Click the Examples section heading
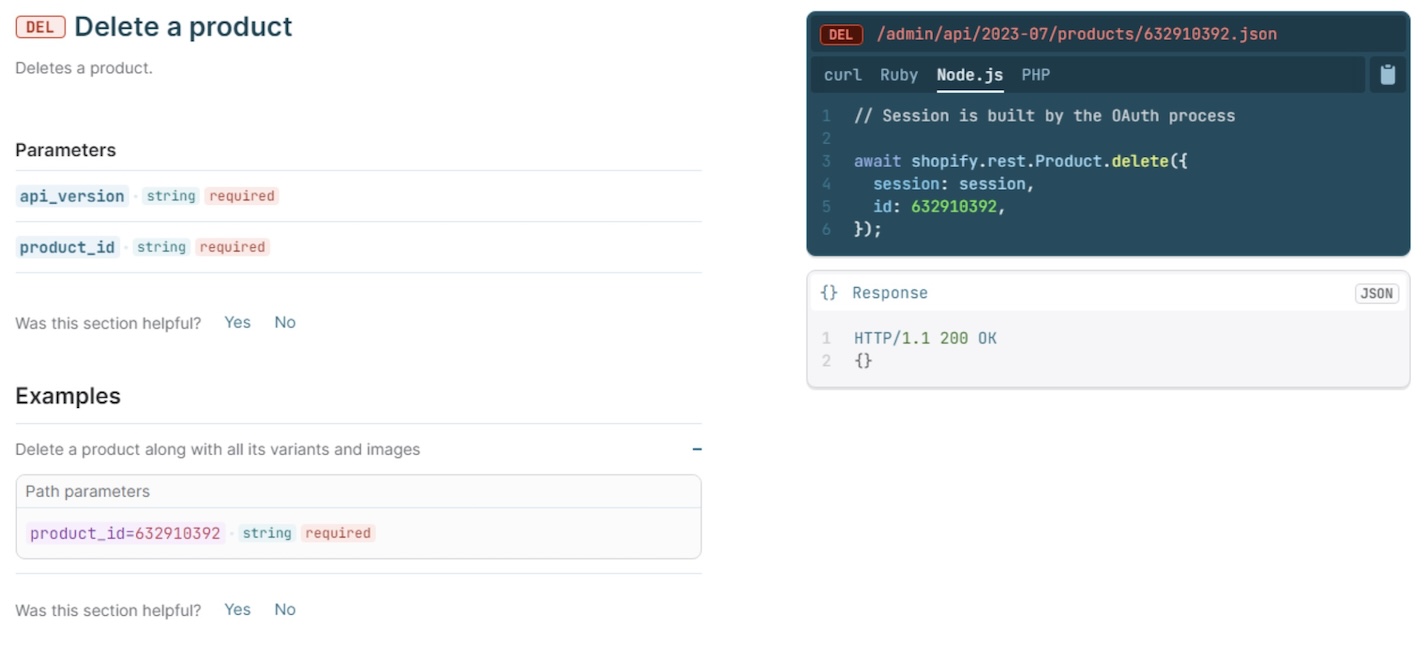Screen dimensions: 1424x653 (68, 396)
